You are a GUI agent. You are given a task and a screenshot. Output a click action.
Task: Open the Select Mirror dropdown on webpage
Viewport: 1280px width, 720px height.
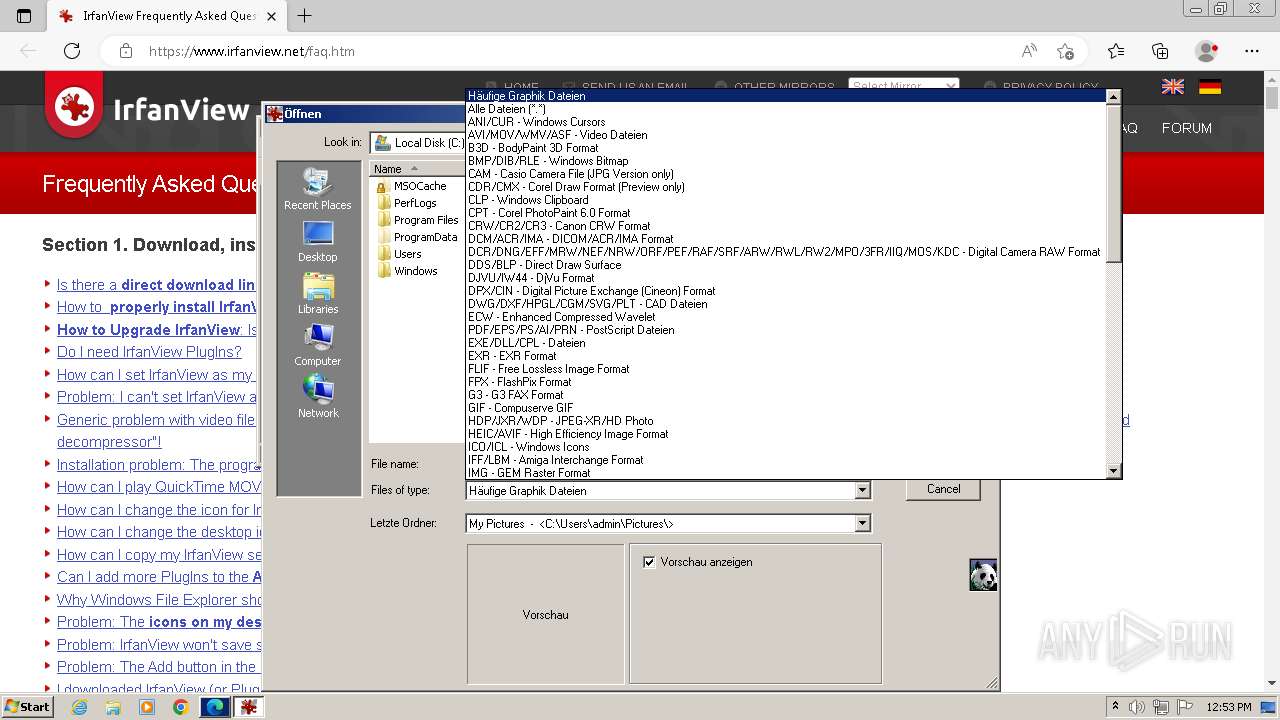click(x=903, y=86)
